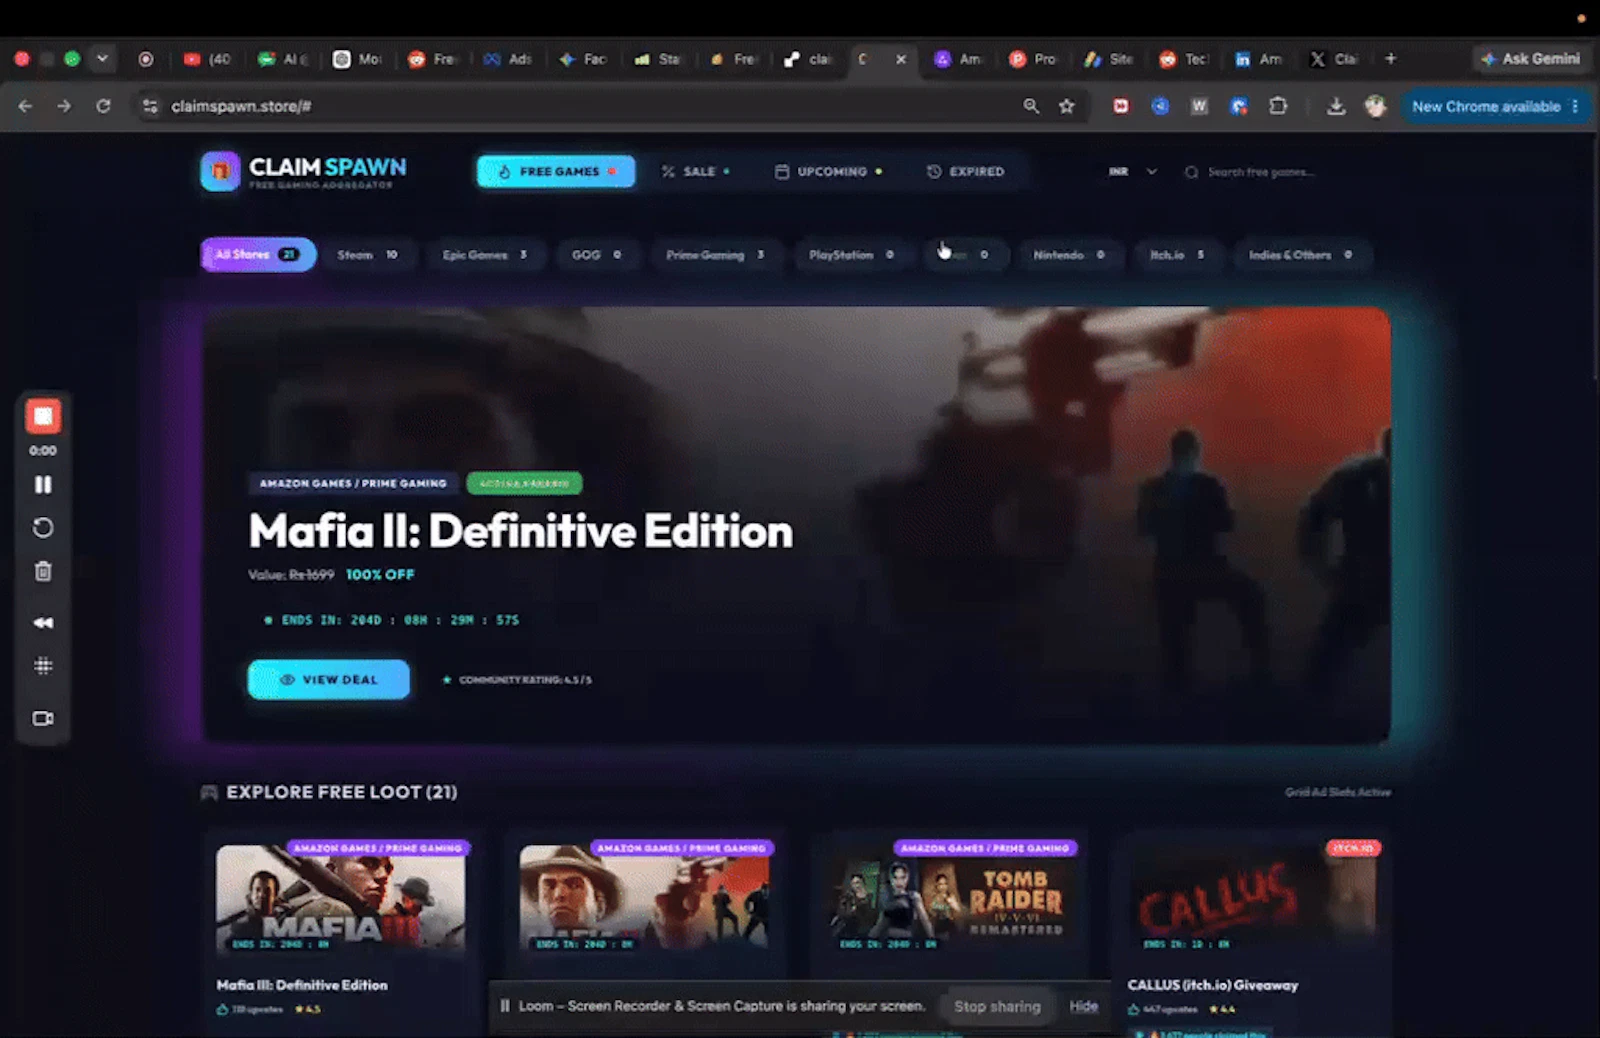Click the Explore Free Loot (21) heading
Image resolution: width=1600 pixels, height=1038 pixels.
(342, 792)
